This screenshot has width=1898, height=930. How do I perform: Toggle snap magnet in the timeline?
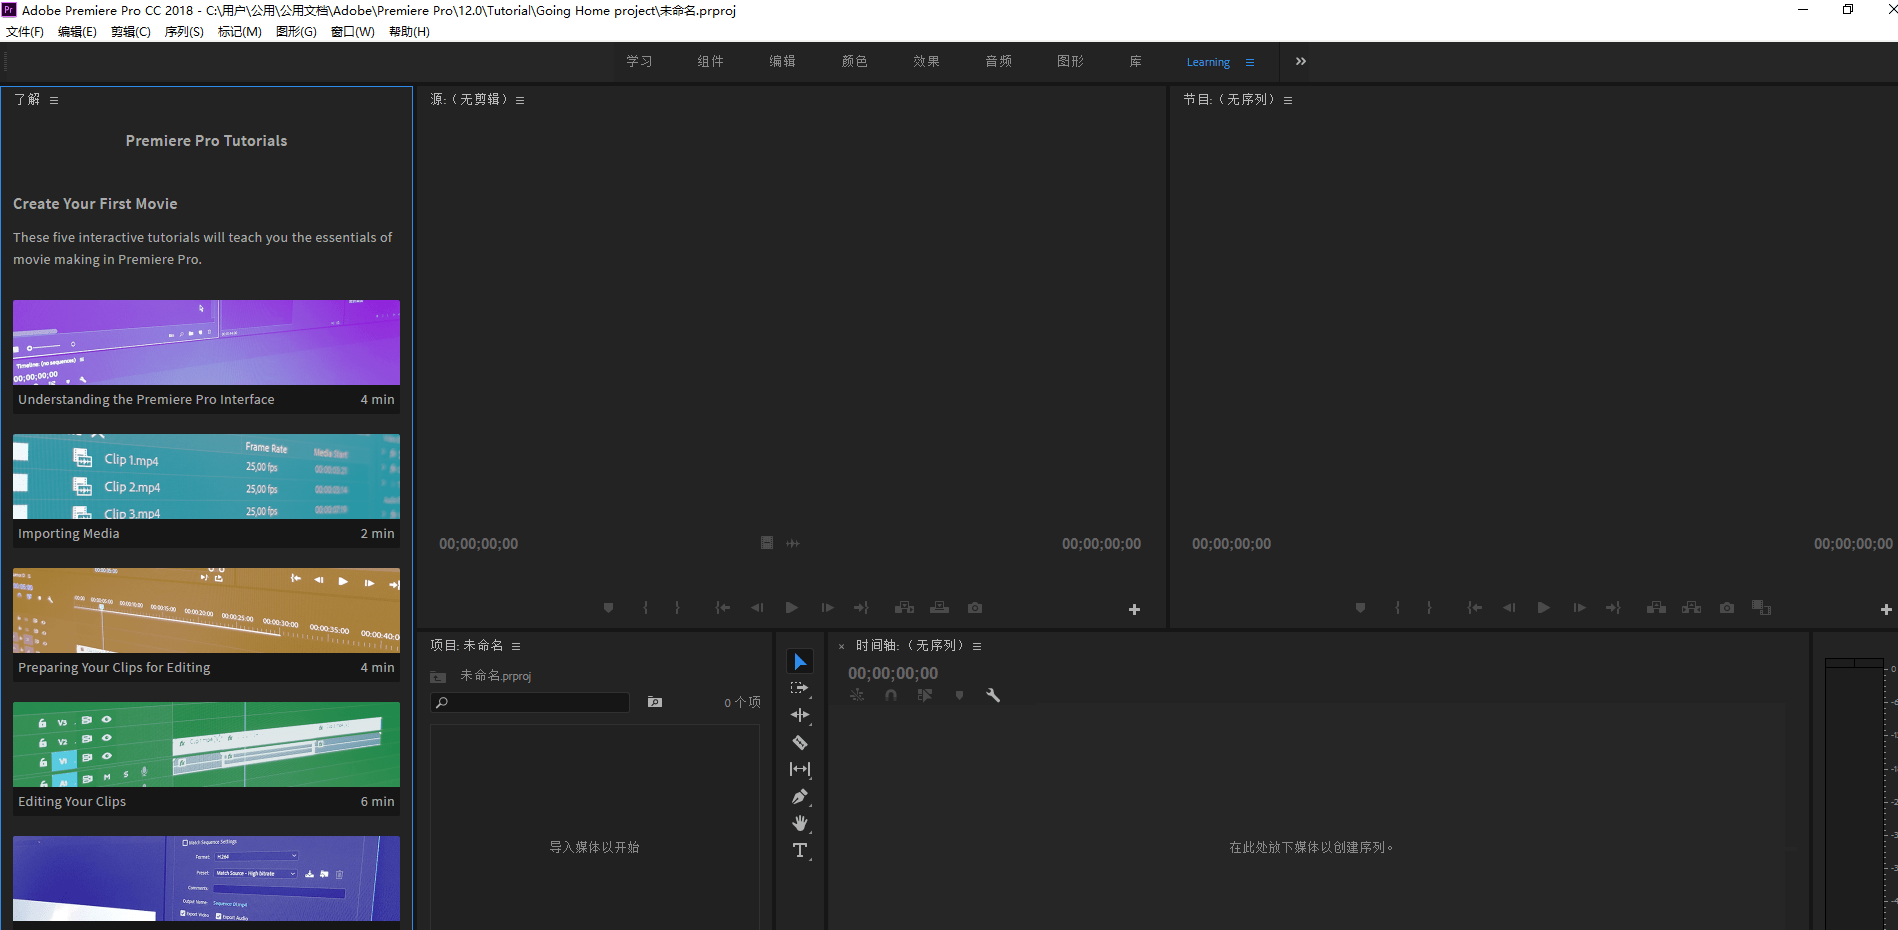pos(891,695)
